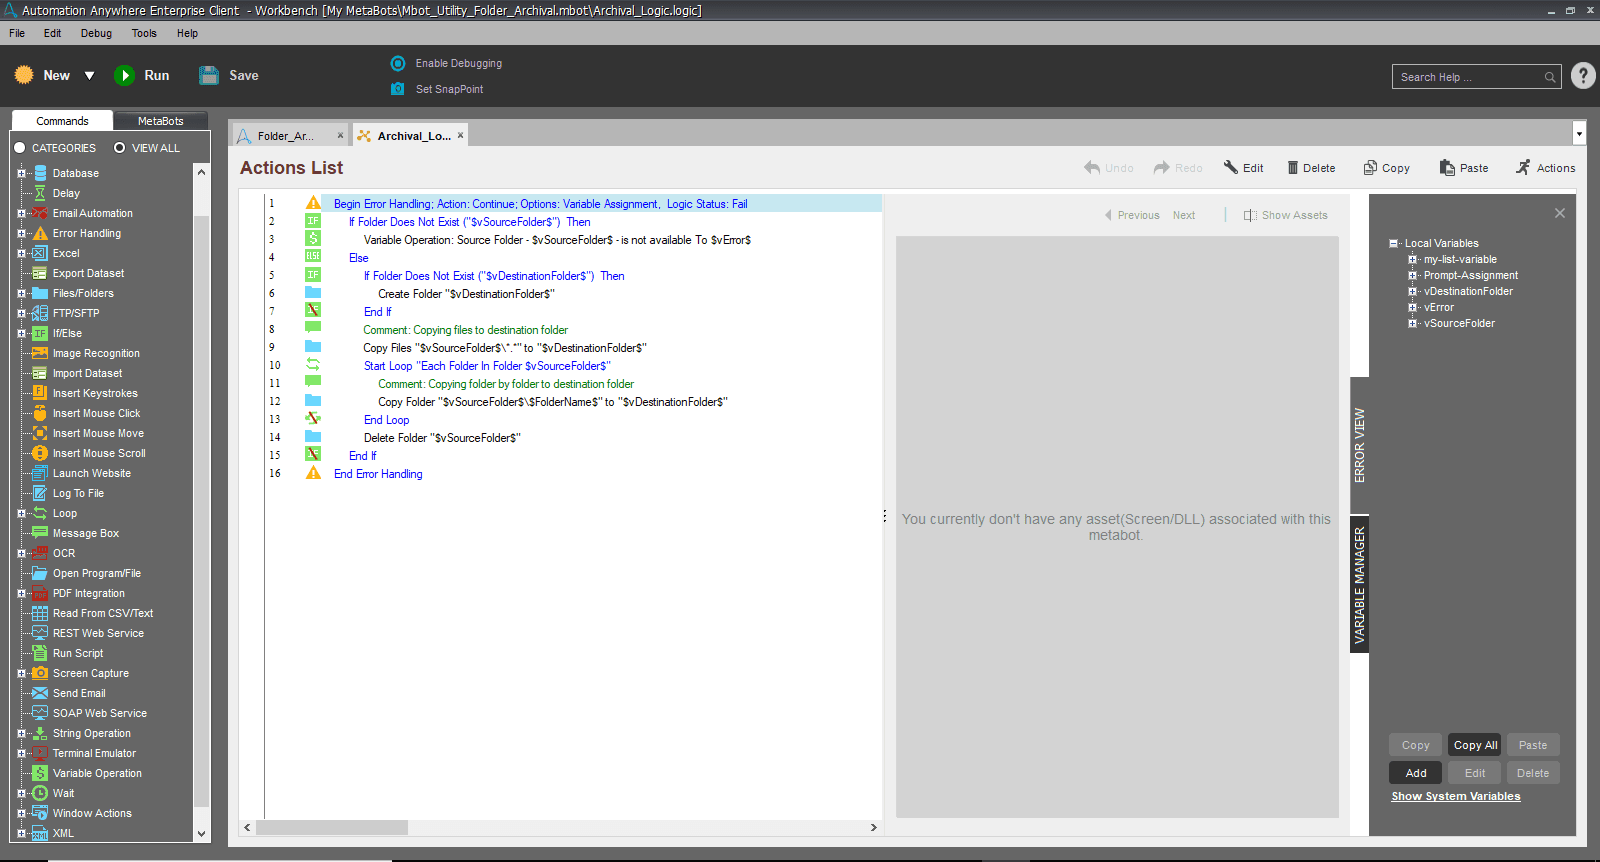The height and width of the screenshot is (862, 1600).
Task: Click the Copy All button
Action: 1475,745
